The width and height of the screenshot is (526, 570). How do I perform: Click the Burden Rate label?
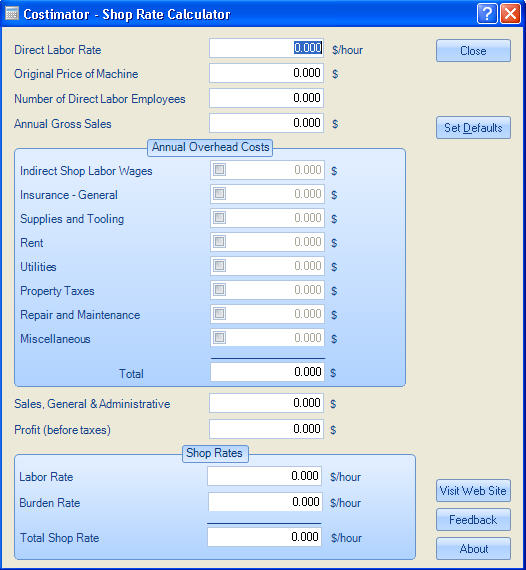[x=49, y=503]
